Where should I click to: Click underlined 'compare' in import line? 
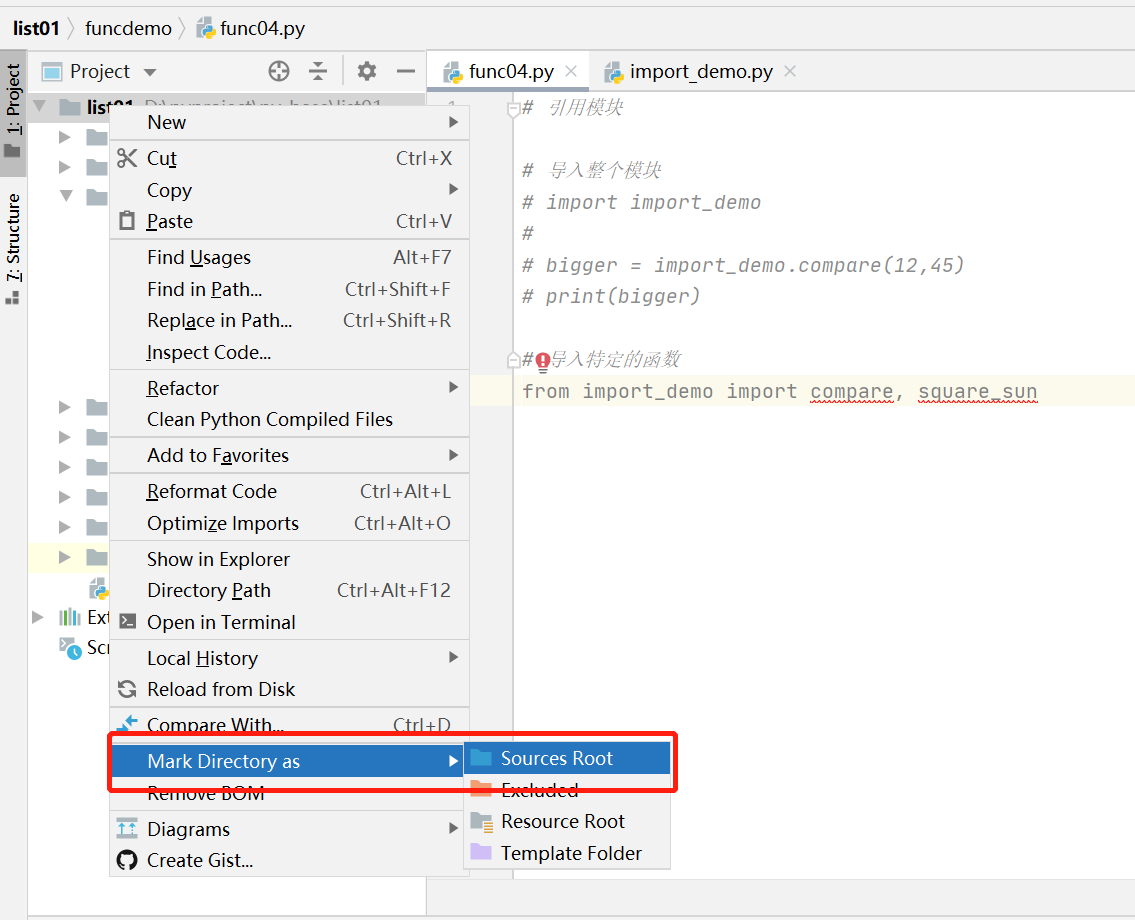(x=851, y=392)
